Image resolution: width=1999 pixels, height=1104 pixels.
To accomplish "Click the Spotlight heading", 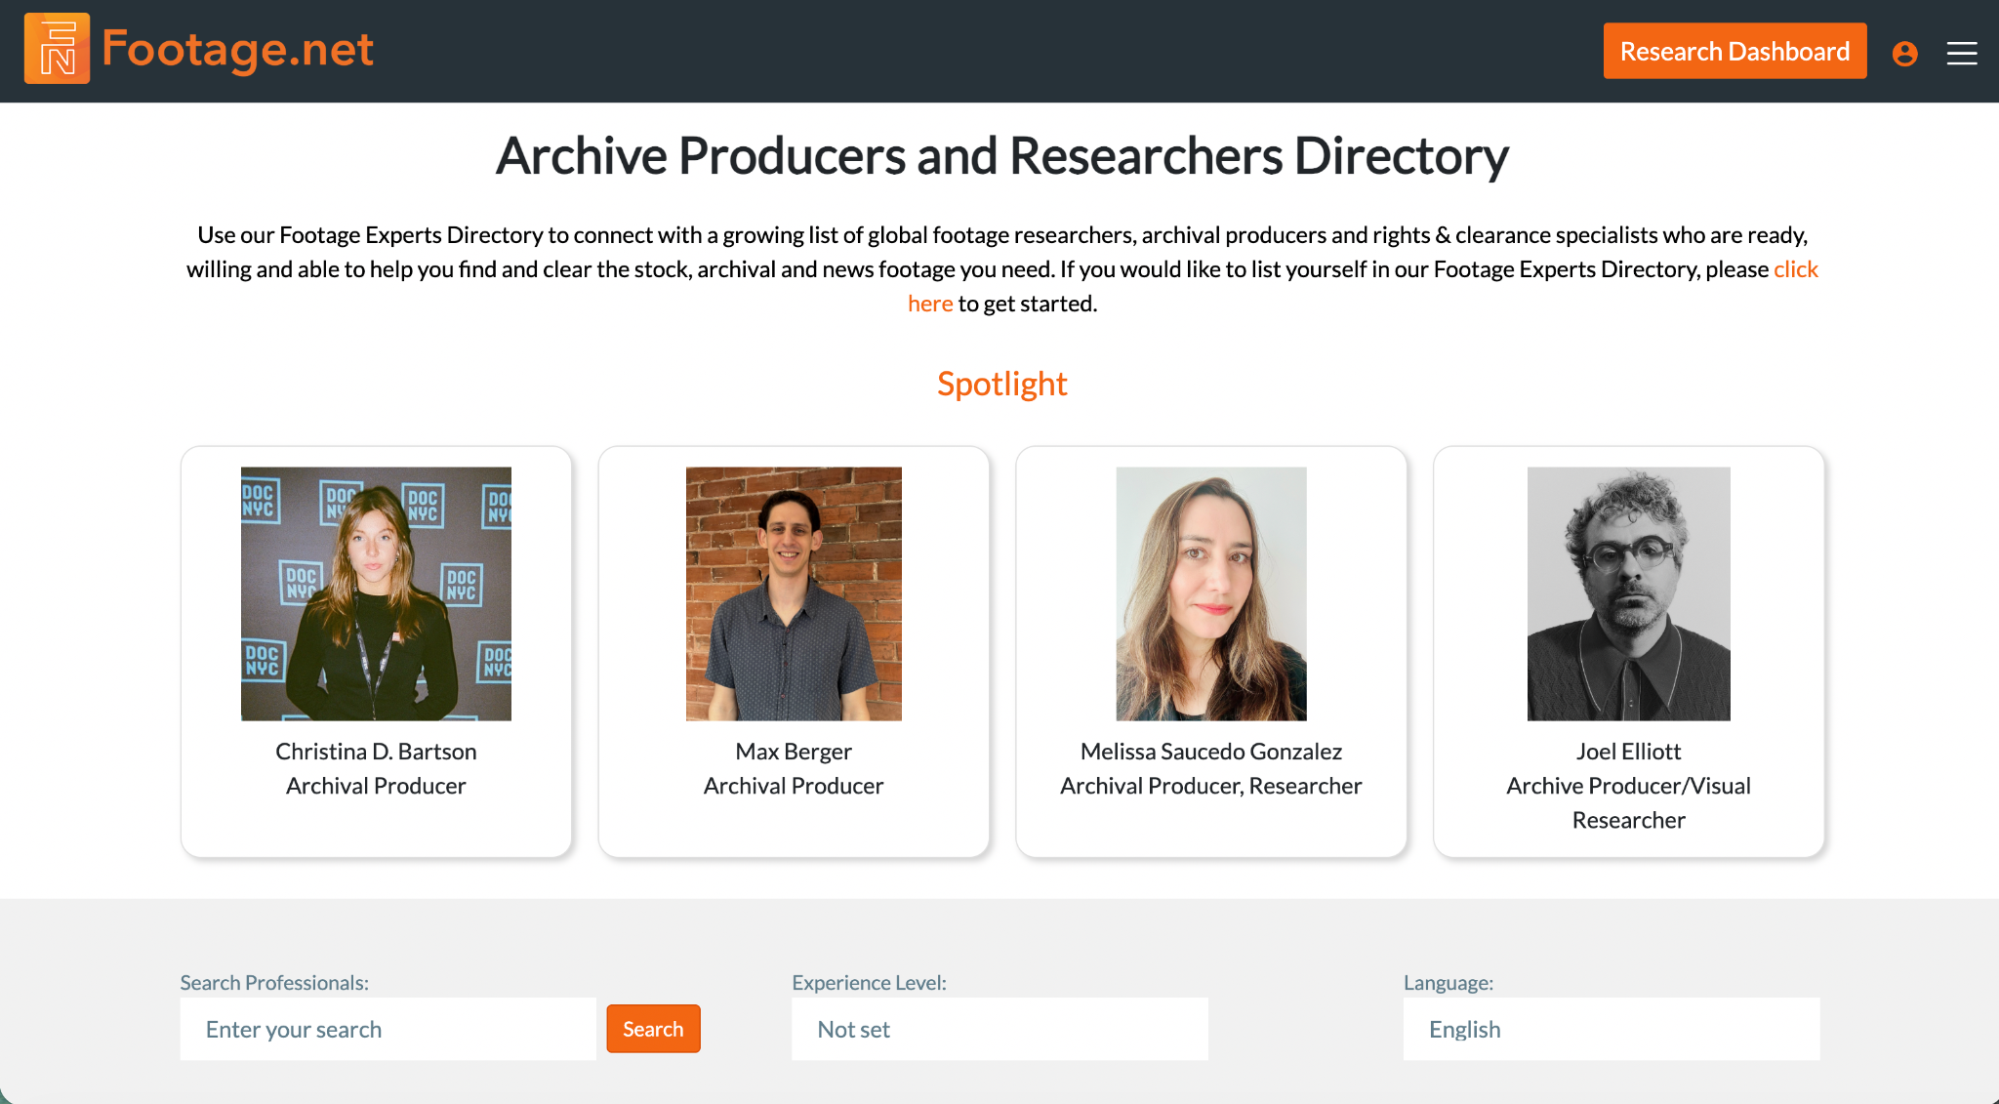I will (x=1002, y=383).
